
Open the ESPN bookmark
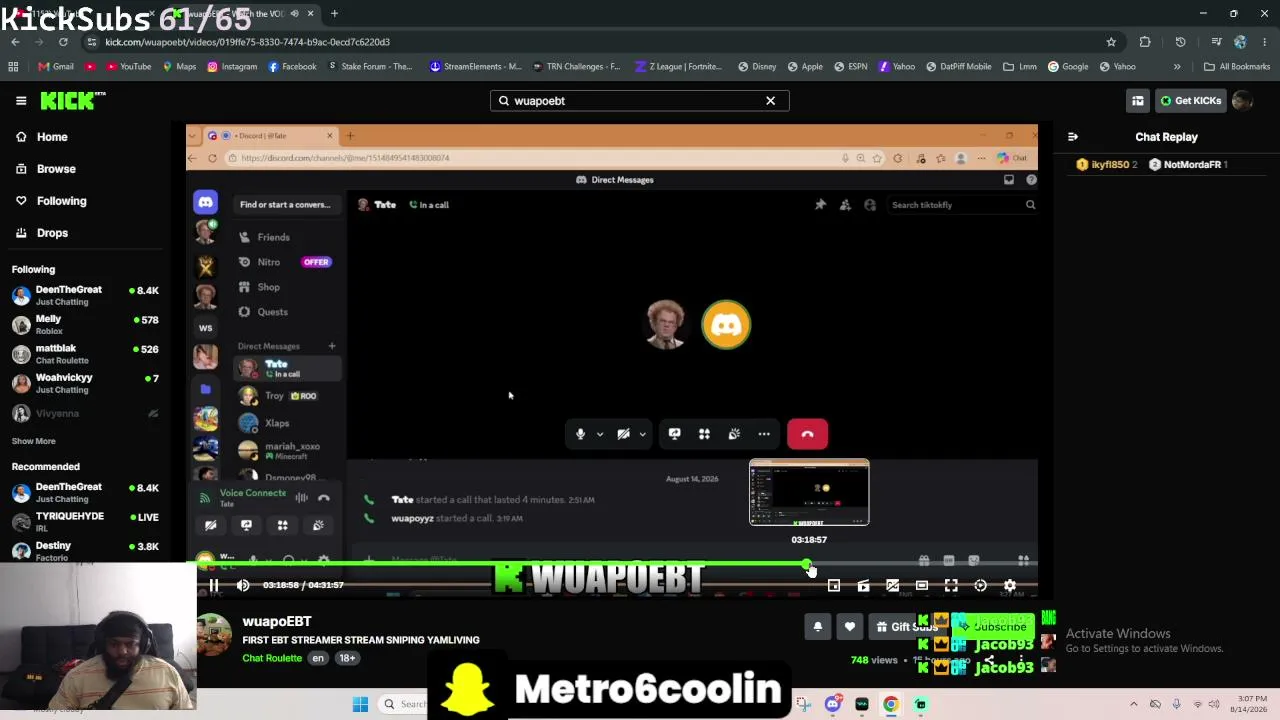pos(850,67)
